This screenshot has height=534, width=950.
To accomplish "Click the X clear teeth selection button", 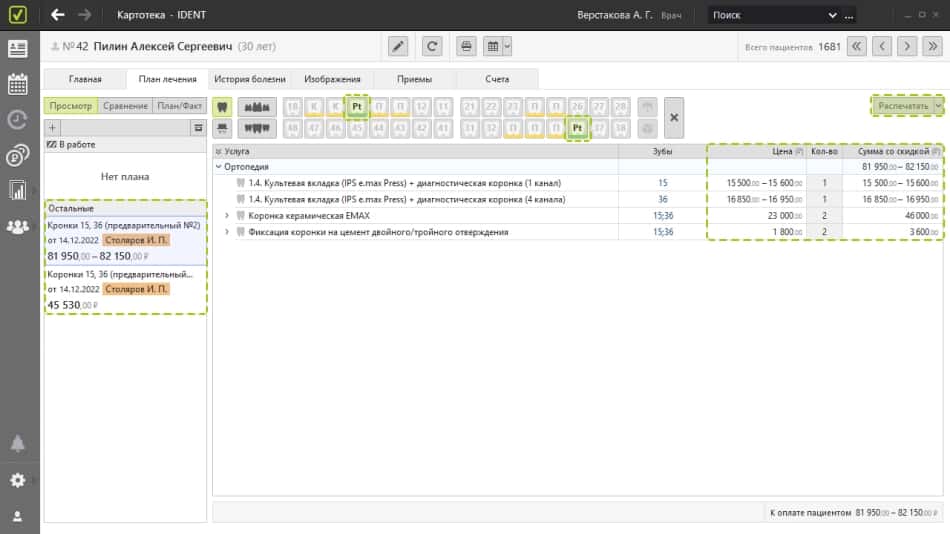I will (674, 117).
